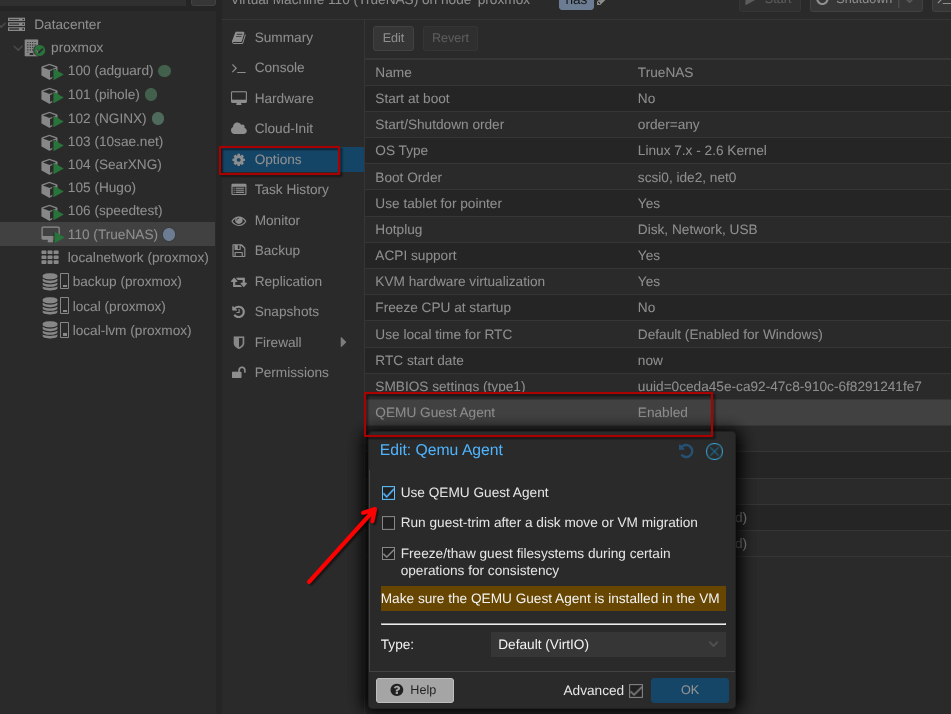Image resolution: width=951 pixels, height=714 pixels.
Task: Enable Run guest-trim after disk move
Action: coord(389,523)
